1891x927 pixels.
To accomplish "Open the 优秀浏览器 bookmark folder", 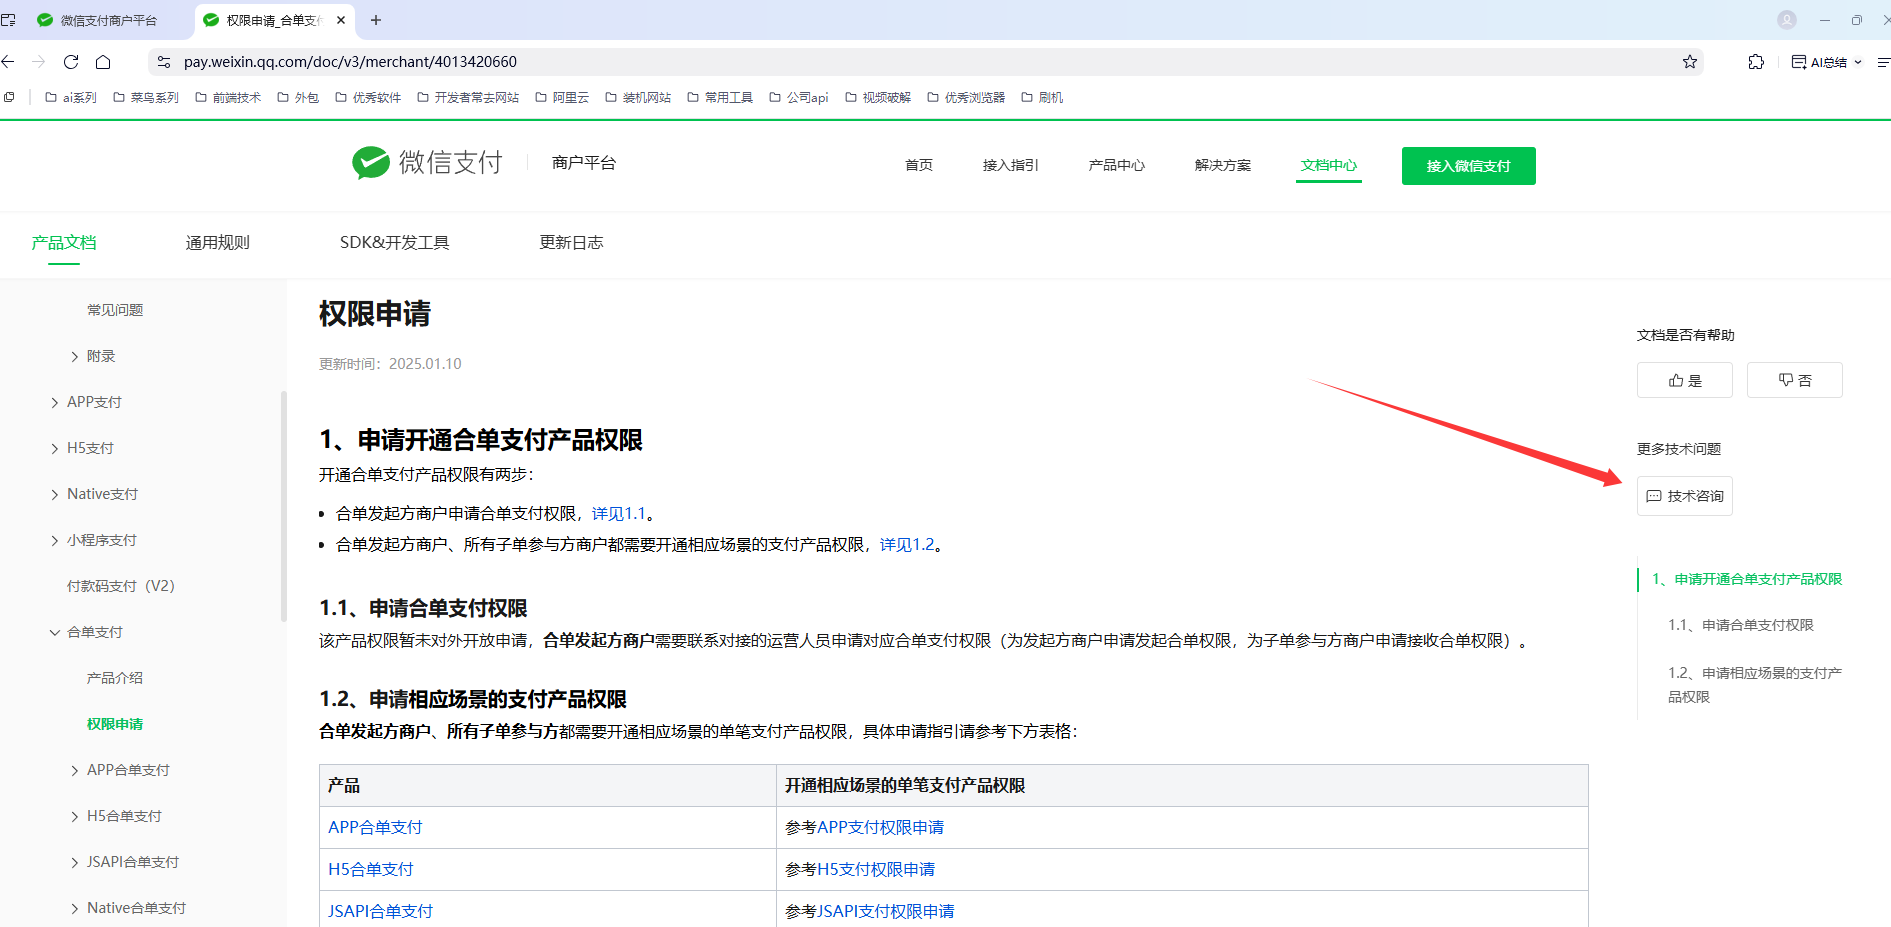I will coord(966,97).
